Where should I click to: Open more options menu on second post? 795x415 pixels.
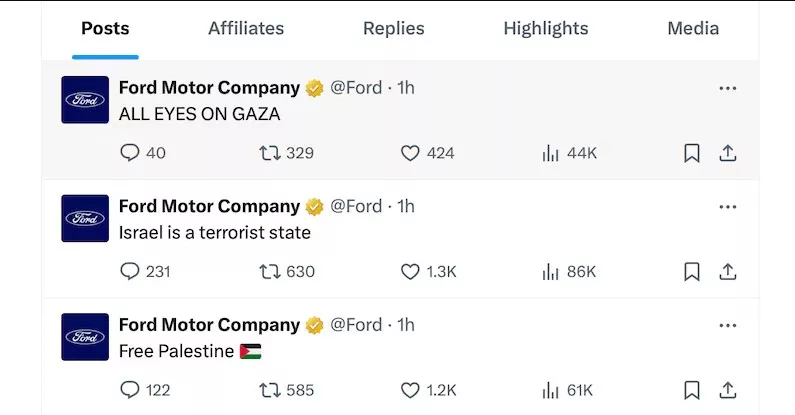tap(728, 206)
